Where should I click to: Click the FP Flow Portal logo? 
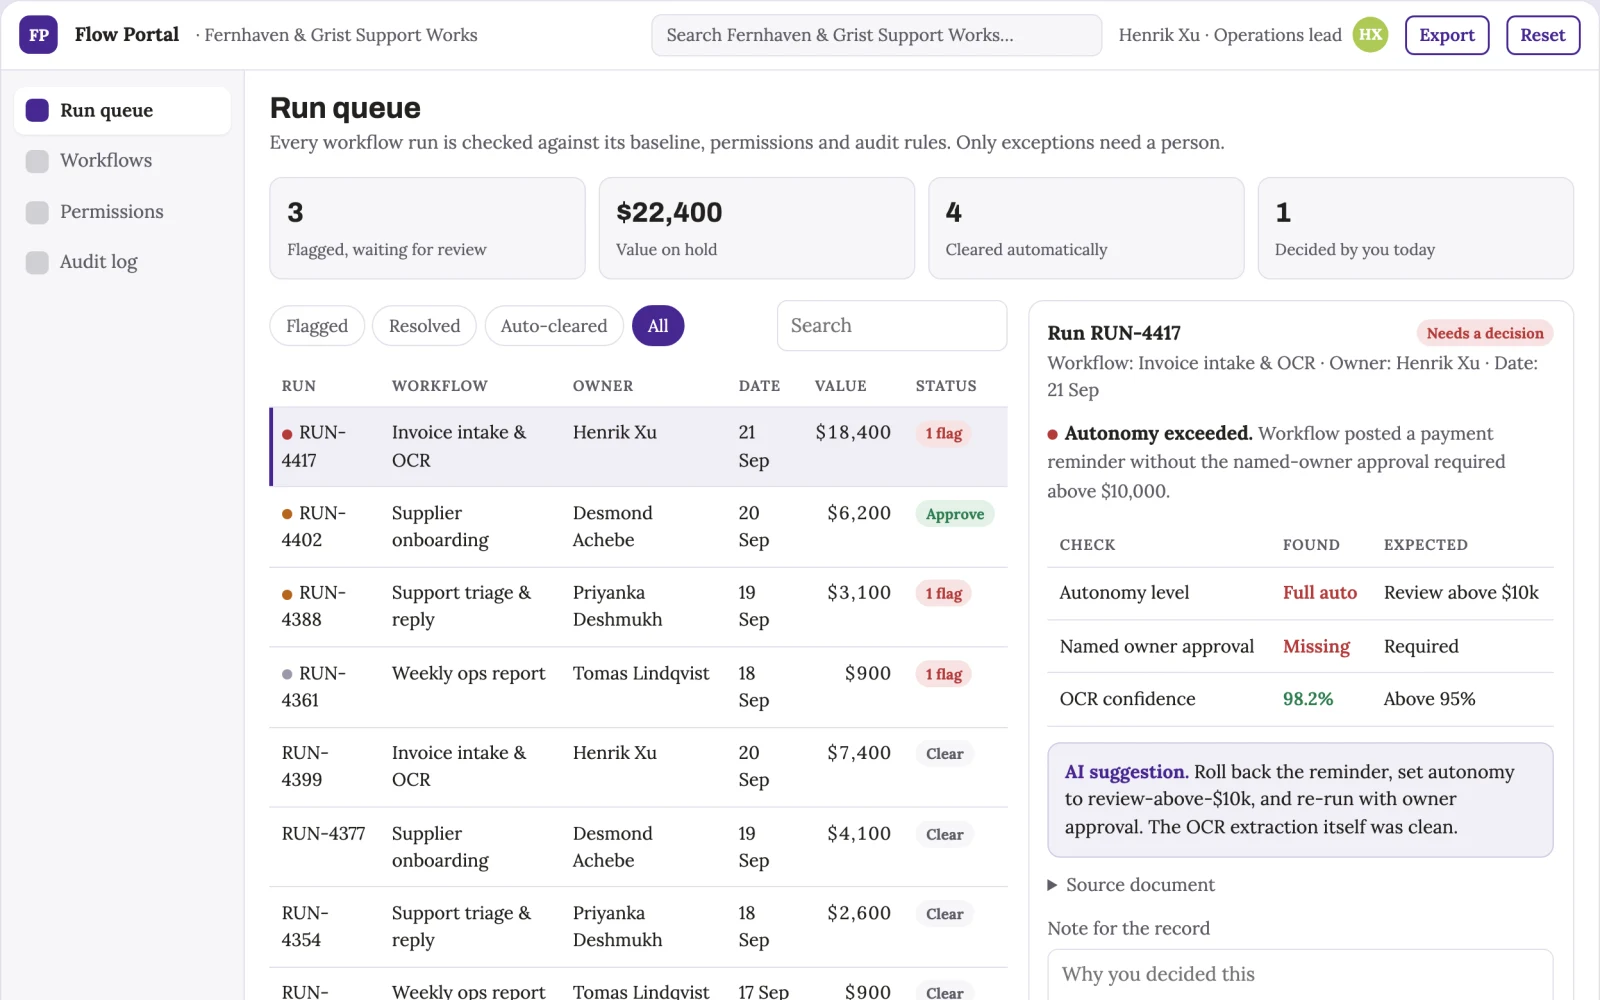click(38, 35)
